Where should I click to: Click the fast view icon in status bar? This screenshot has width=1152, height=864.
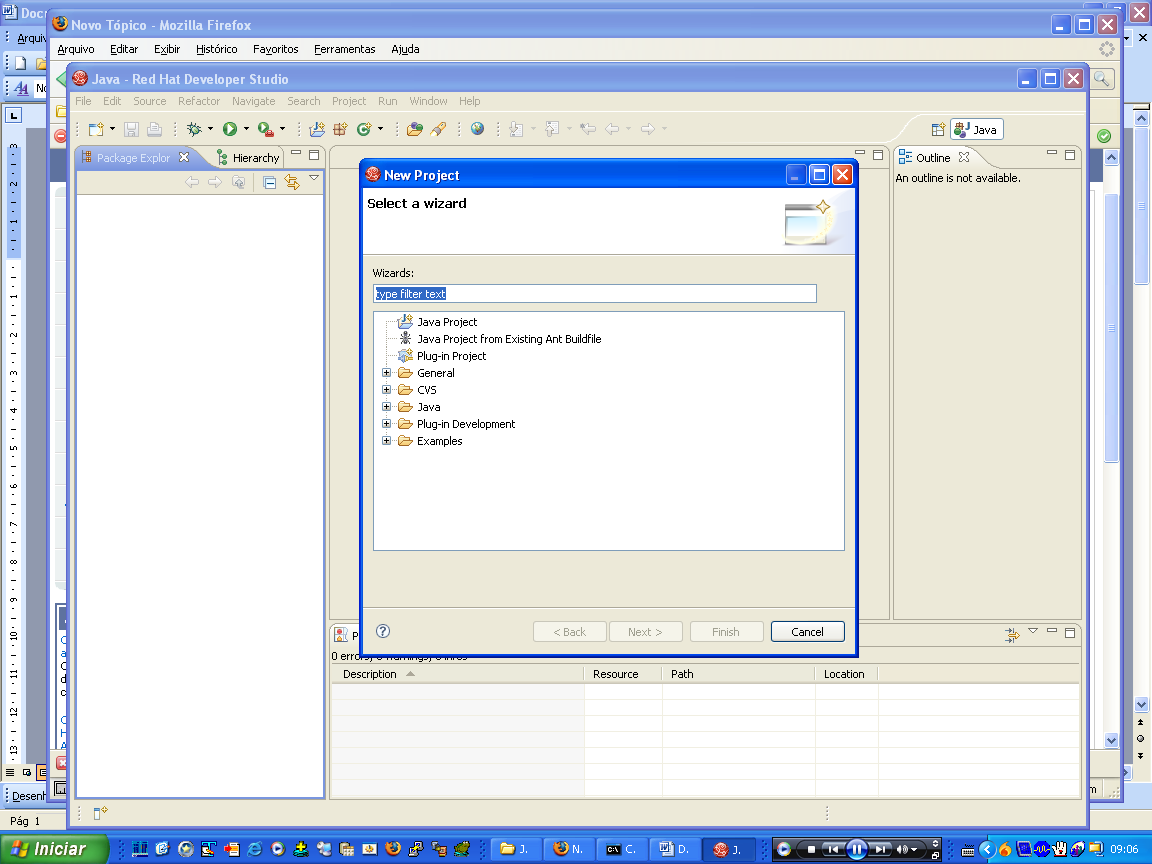[x=101, y=813]
